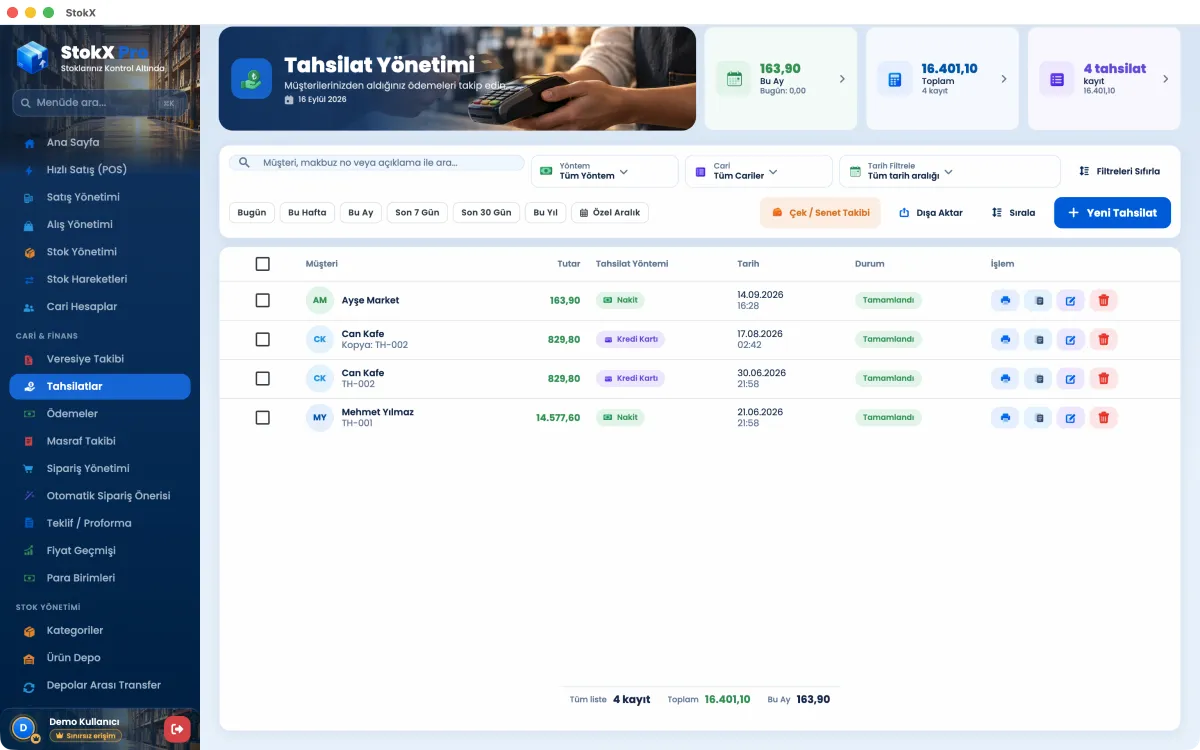Open Masraf Takibi in sidebar
The image size is (1200, 750).
pos(100,441)
